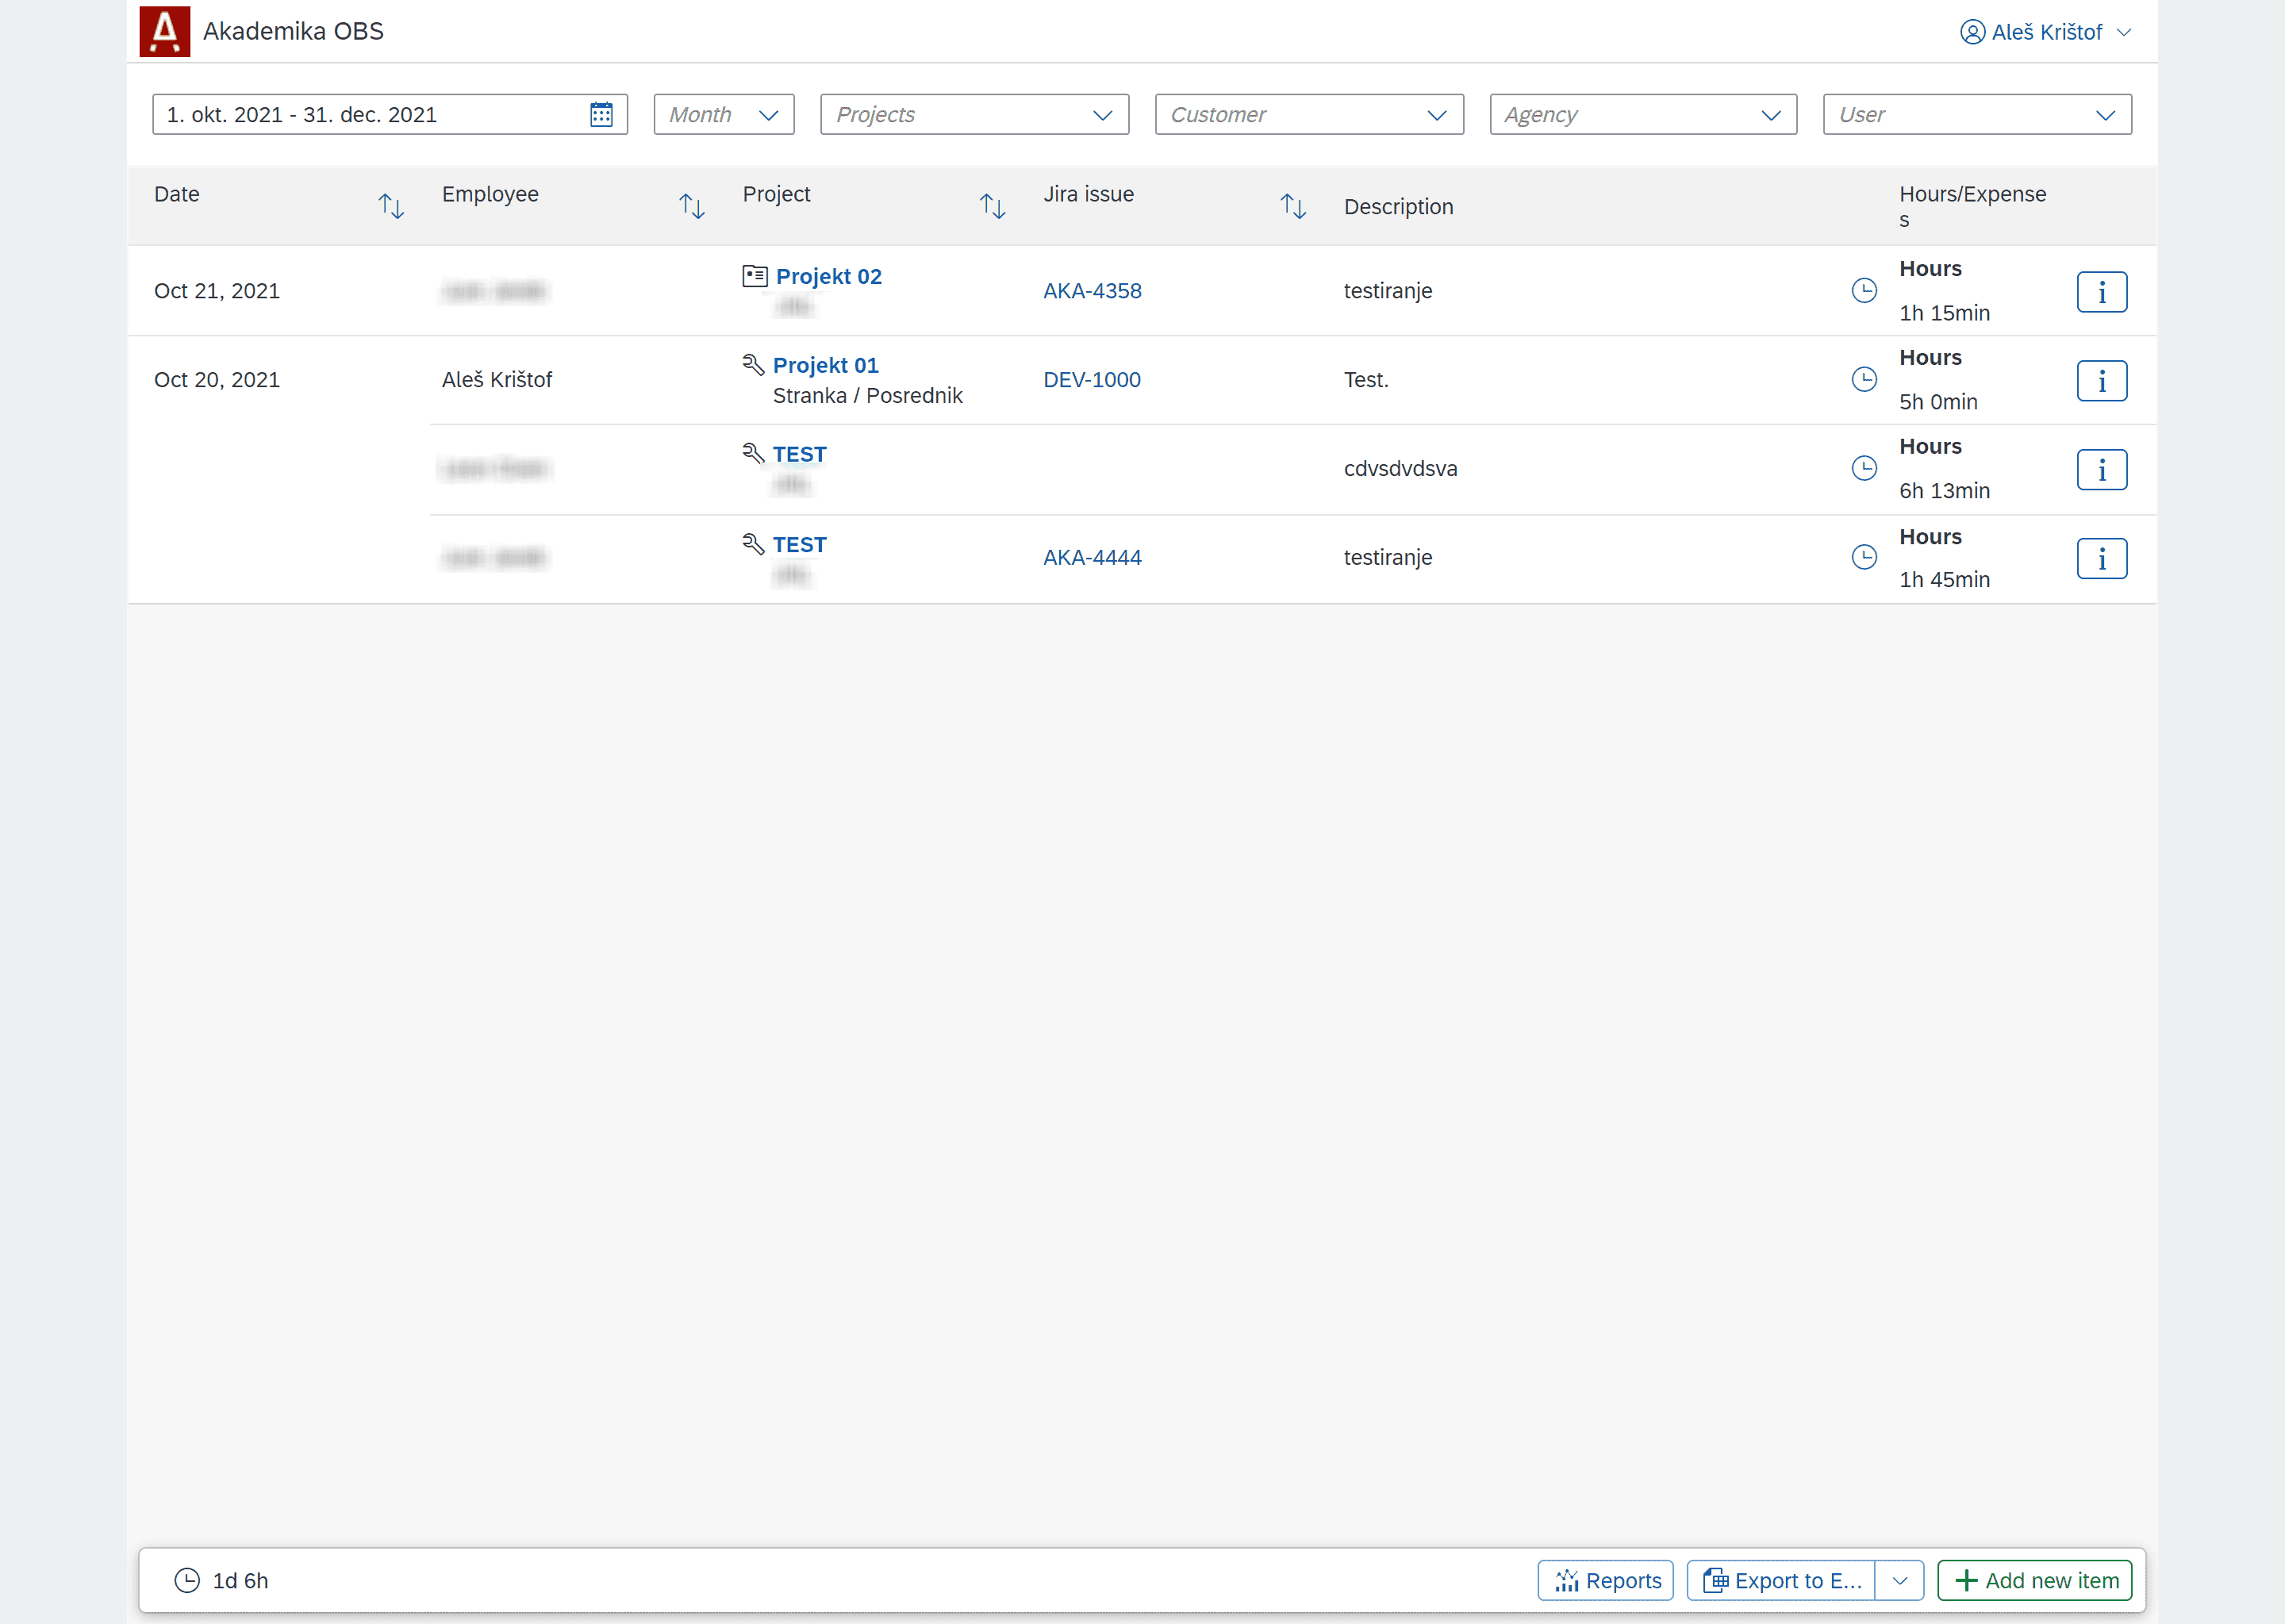The height and width of the screenshot is (1624, 2285).
Task: Expand the Month dropdown
Action: pyautogui.click(x=724, y=114)
